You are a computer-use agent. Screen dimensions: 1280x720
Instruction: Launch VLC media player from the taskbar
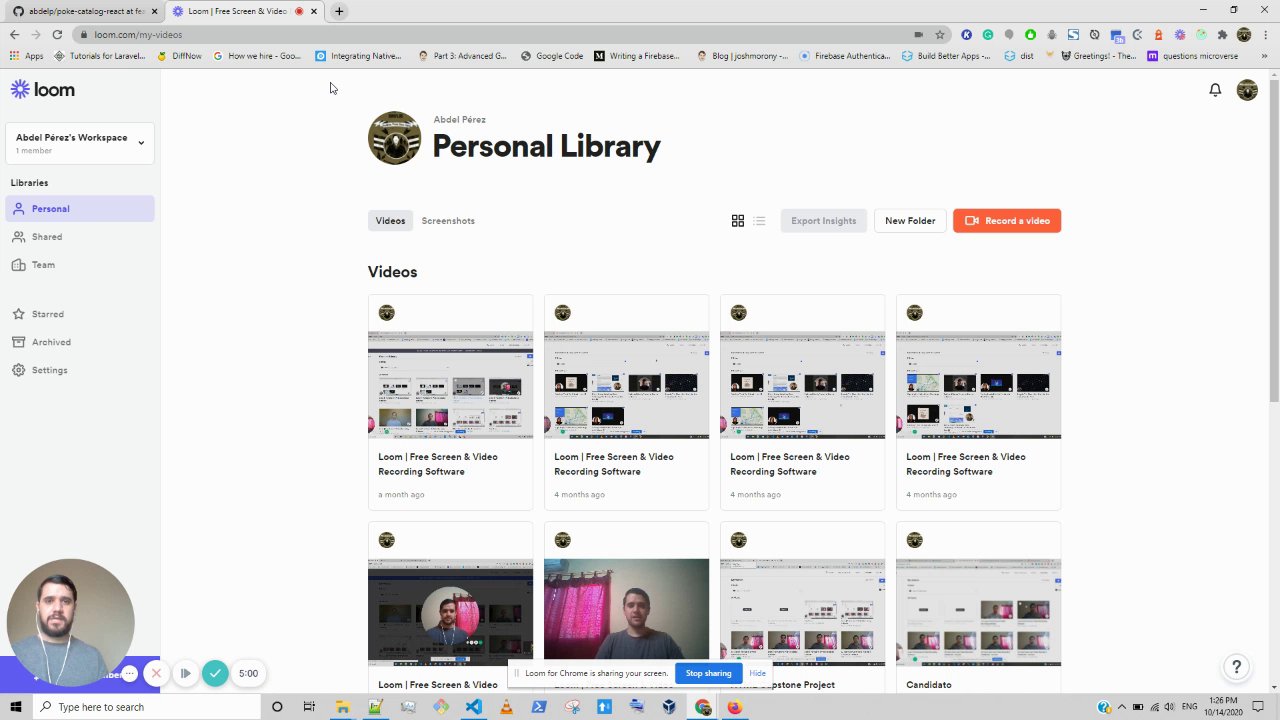click(506, 707)
